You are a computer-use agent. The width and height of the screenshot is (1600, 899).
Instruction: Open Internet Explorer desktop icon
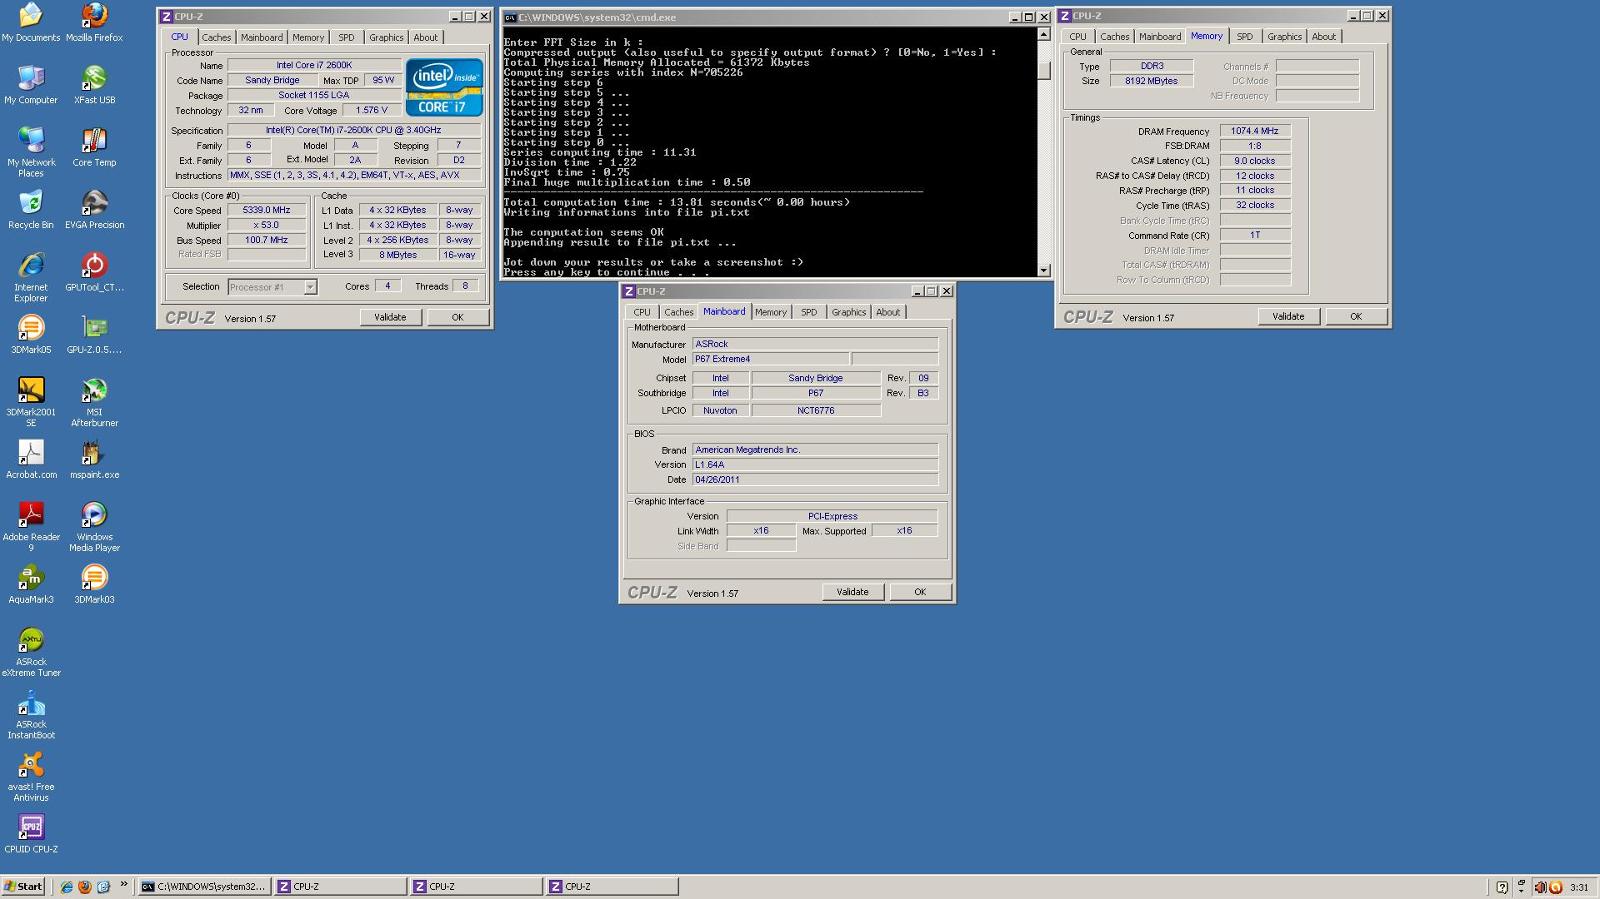(30, 277)
